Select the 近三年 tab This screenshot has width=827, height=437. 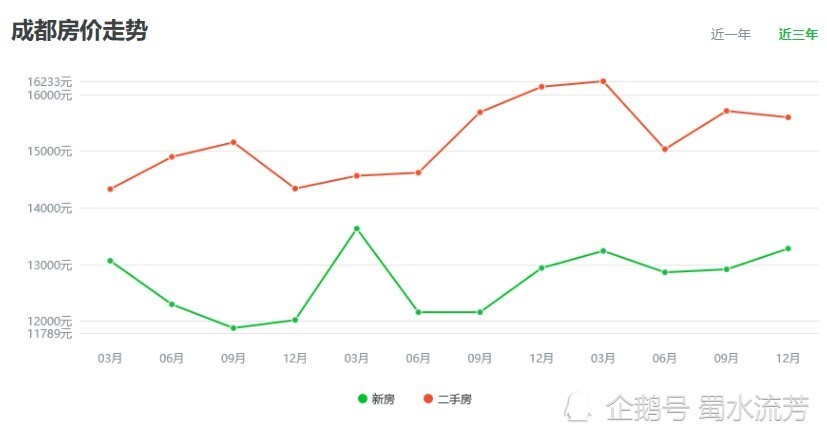pos(797,34)
